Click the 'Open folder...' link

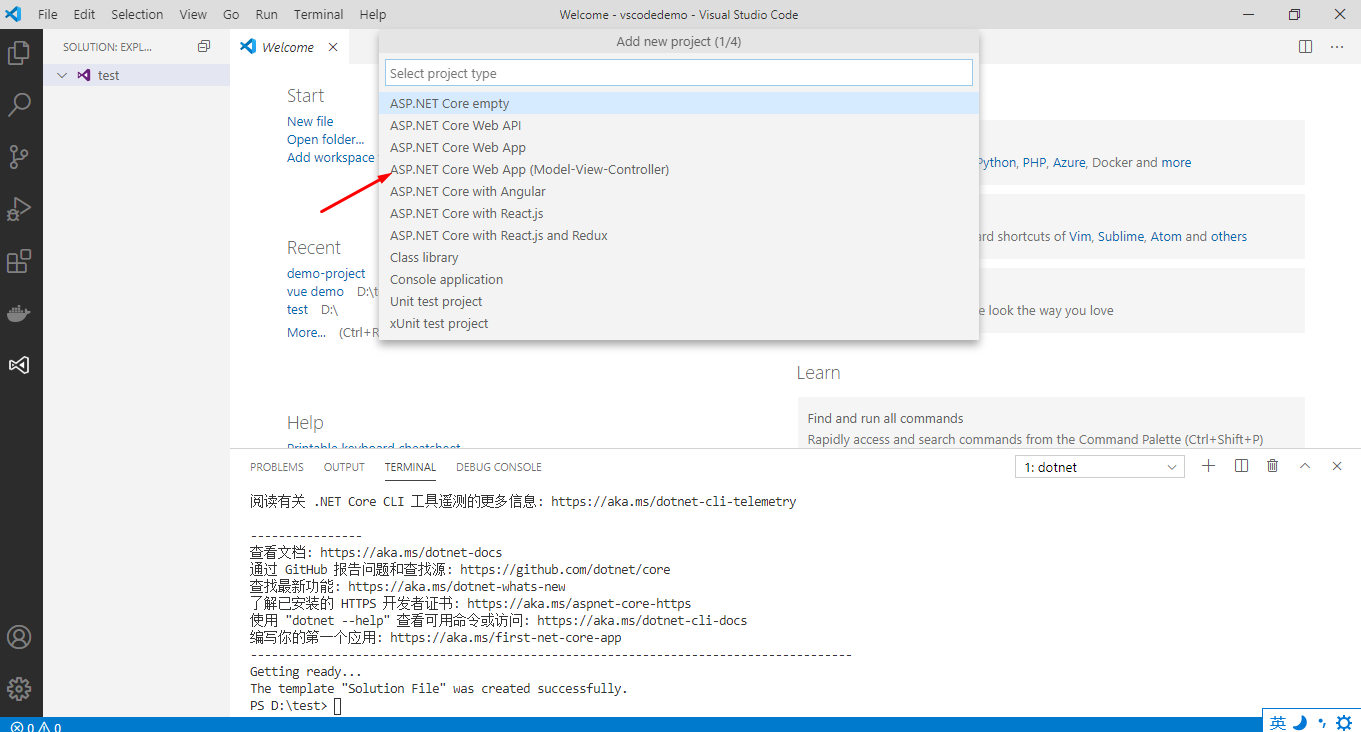[325, 139]
